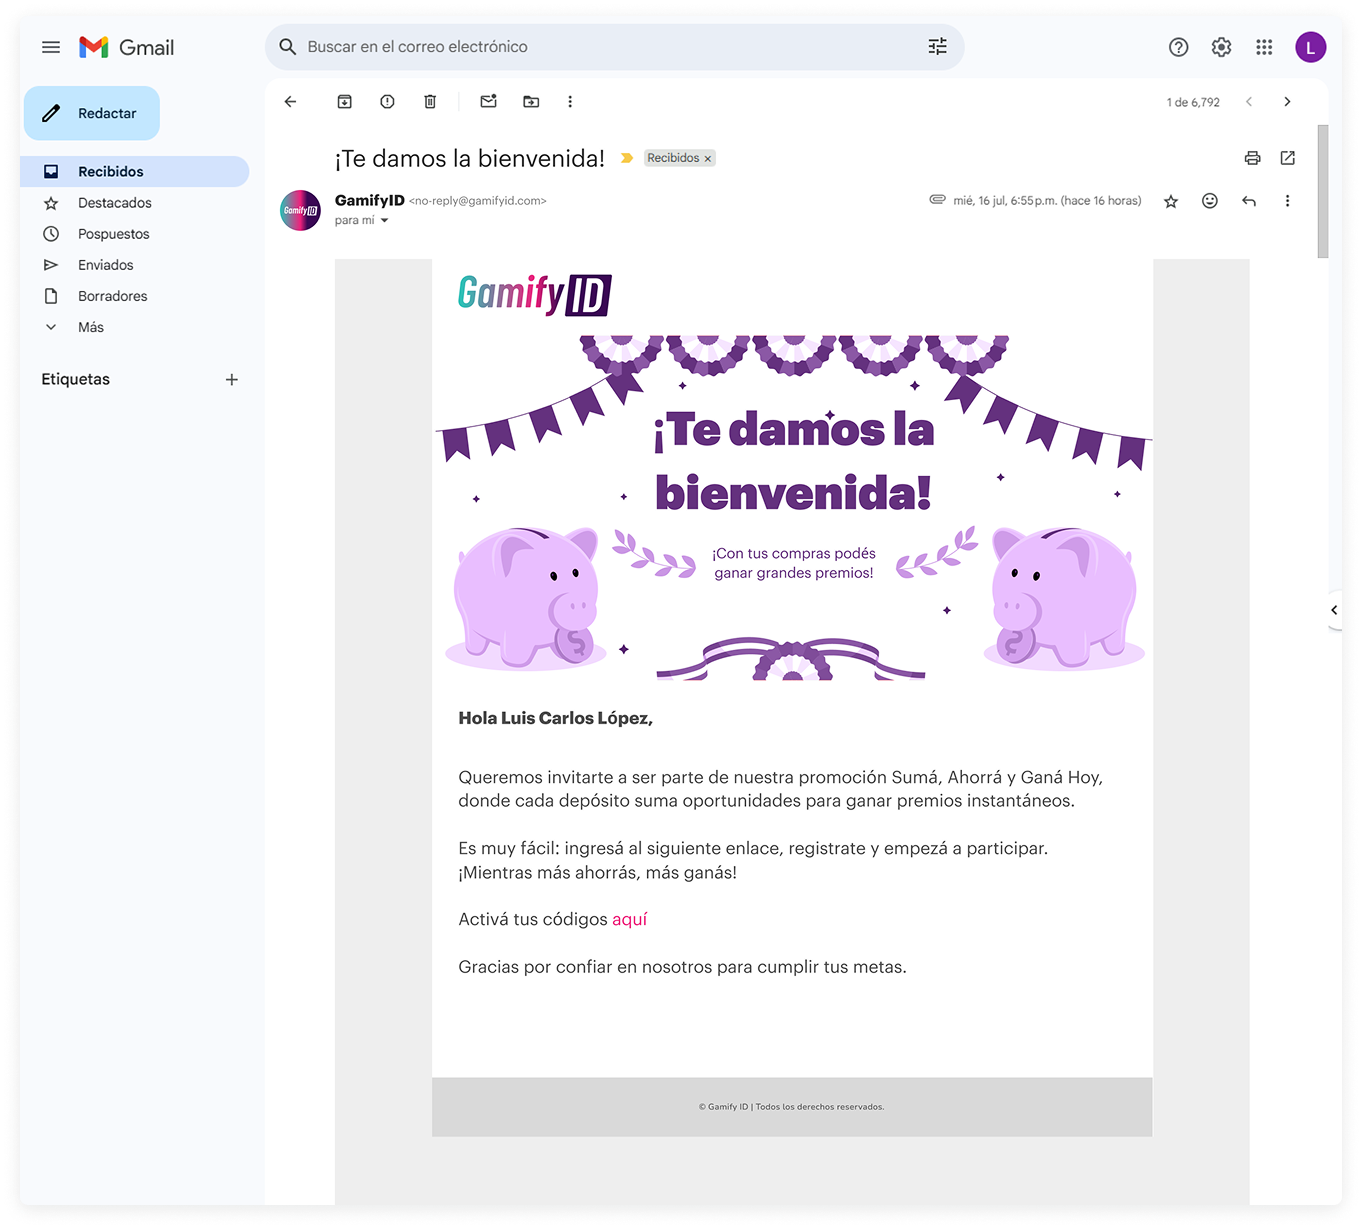The image size is (1362, 1229).
Task: Archive this email using the archive icon
Action: (344, 102)
